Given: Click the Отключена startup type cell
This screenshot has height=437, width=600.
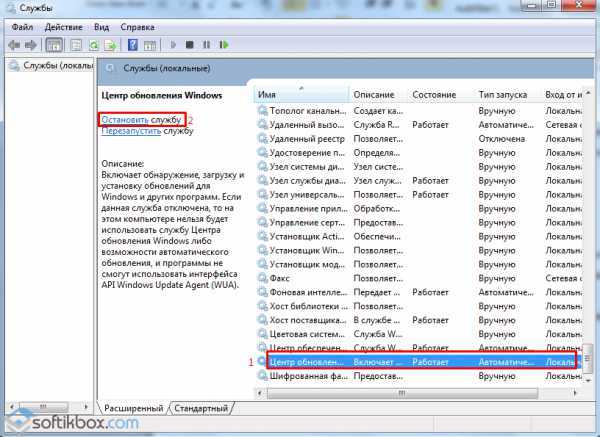Looking at the screenshot, I should point(501,139).
